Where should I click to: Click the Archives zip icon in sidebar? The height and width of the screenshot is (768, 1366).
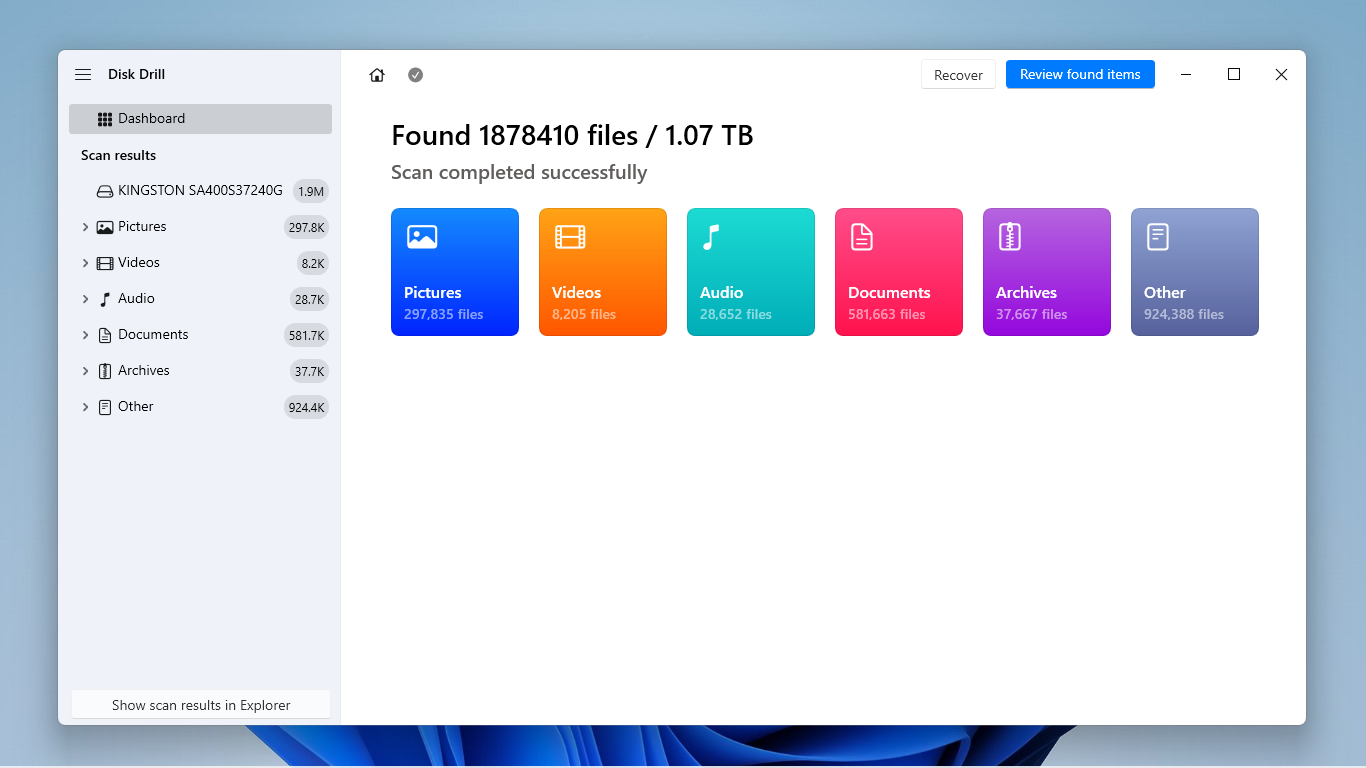coord(105,371)
